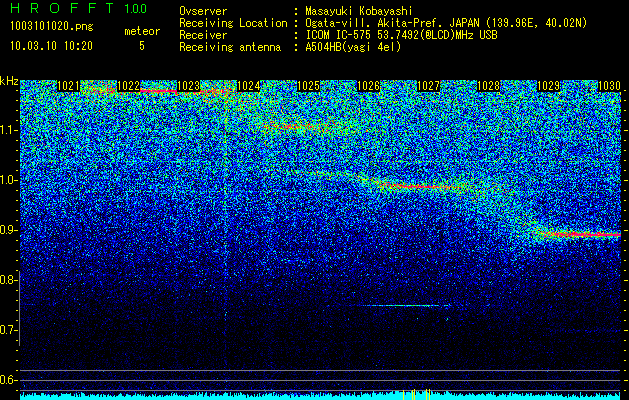Click the 1024 time marker
The width and height of the screenshot is (629, 400).
pyautogui.click(x=248, y=86)
